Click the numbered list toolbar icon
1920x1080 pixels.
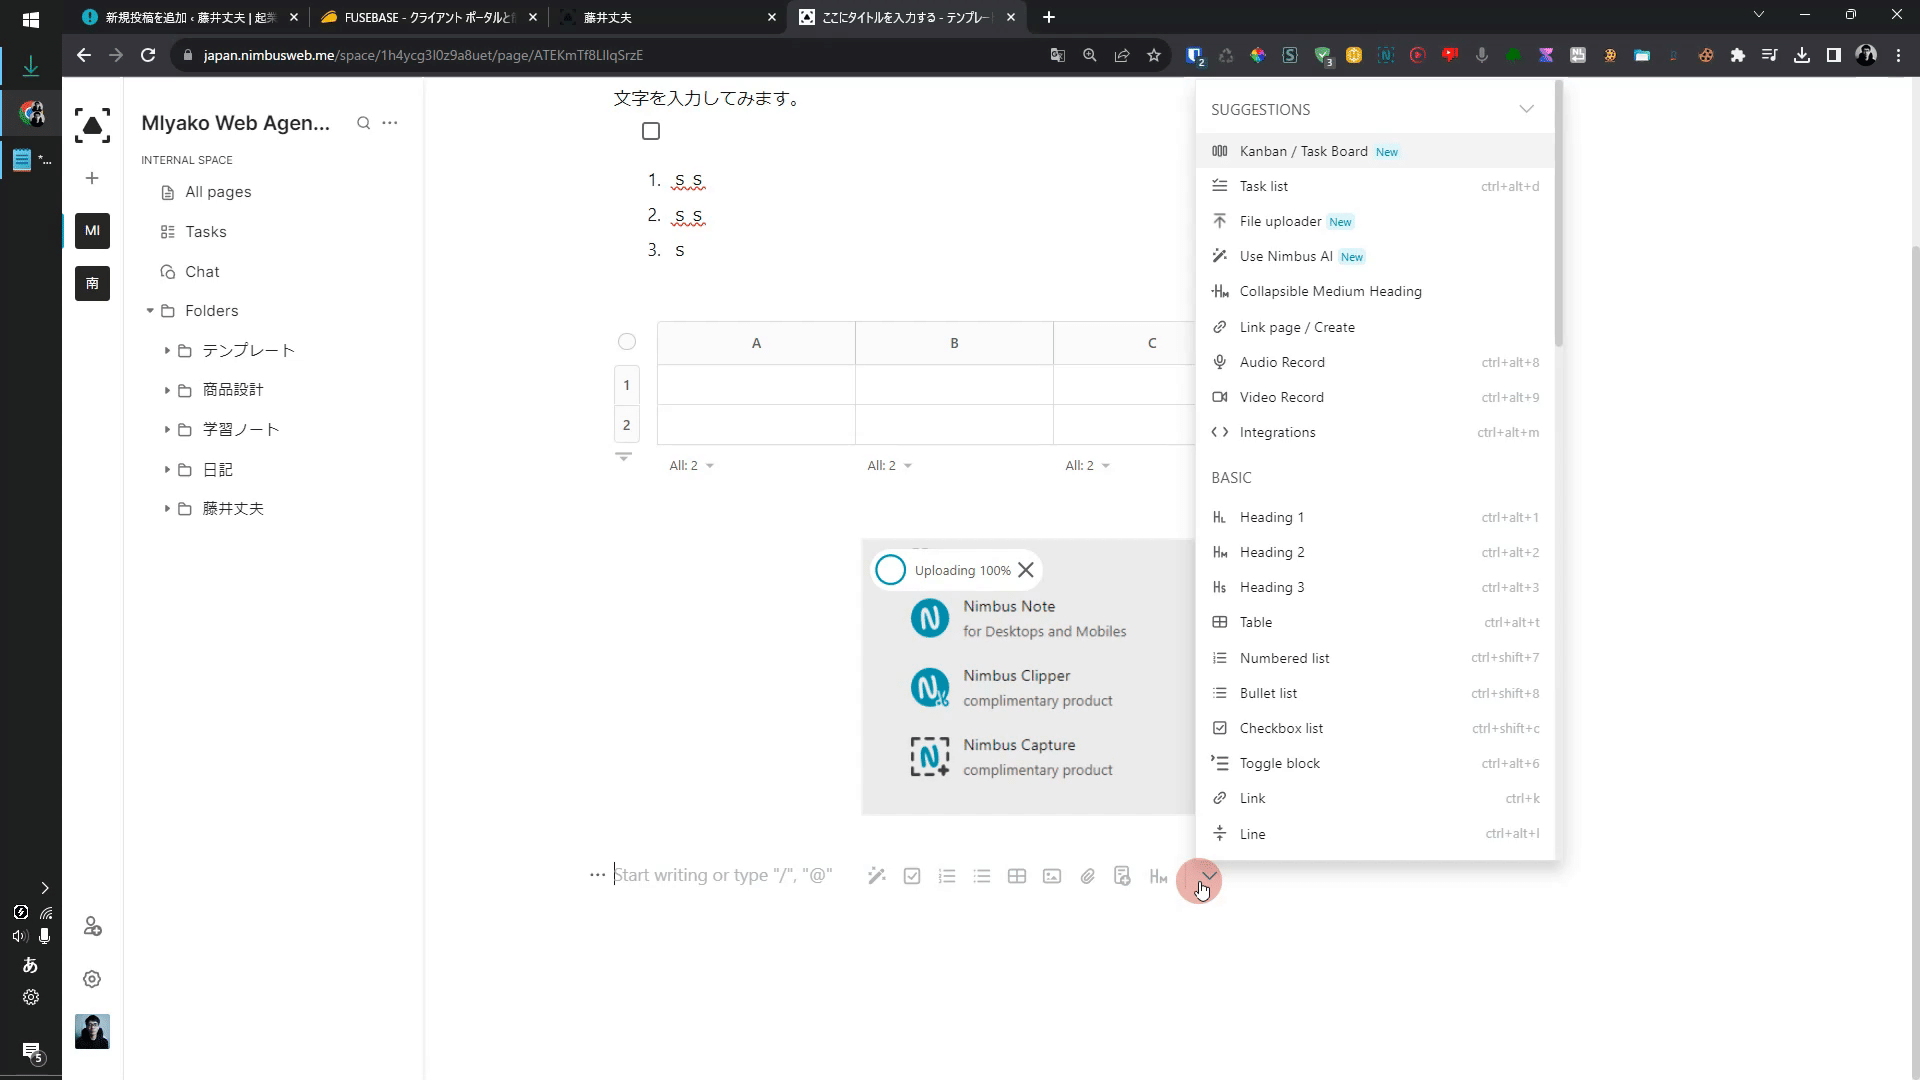click(x=947, y=876)
